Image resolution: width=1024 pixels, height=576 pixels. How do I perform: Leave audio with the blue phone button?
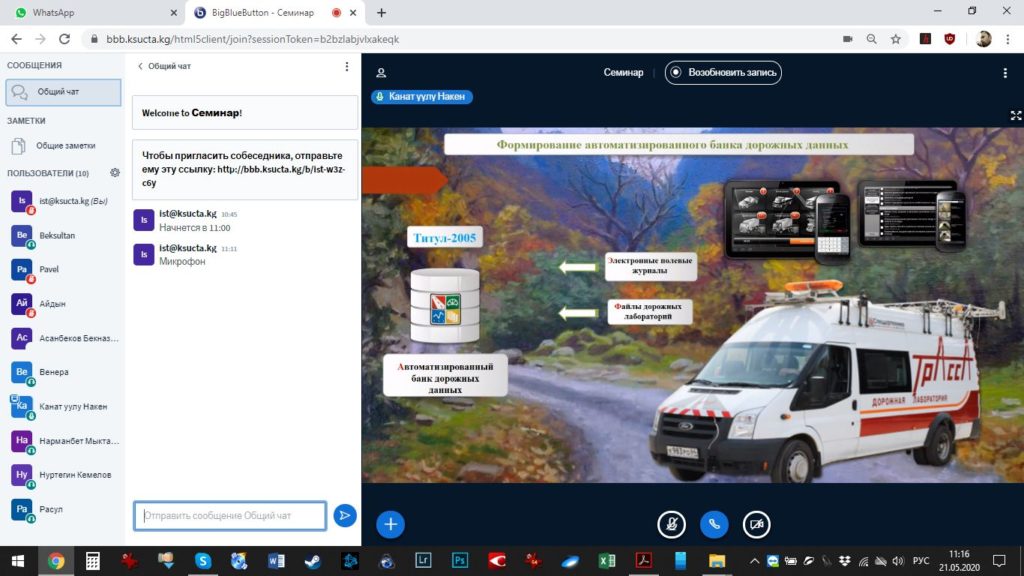point(714,524)
